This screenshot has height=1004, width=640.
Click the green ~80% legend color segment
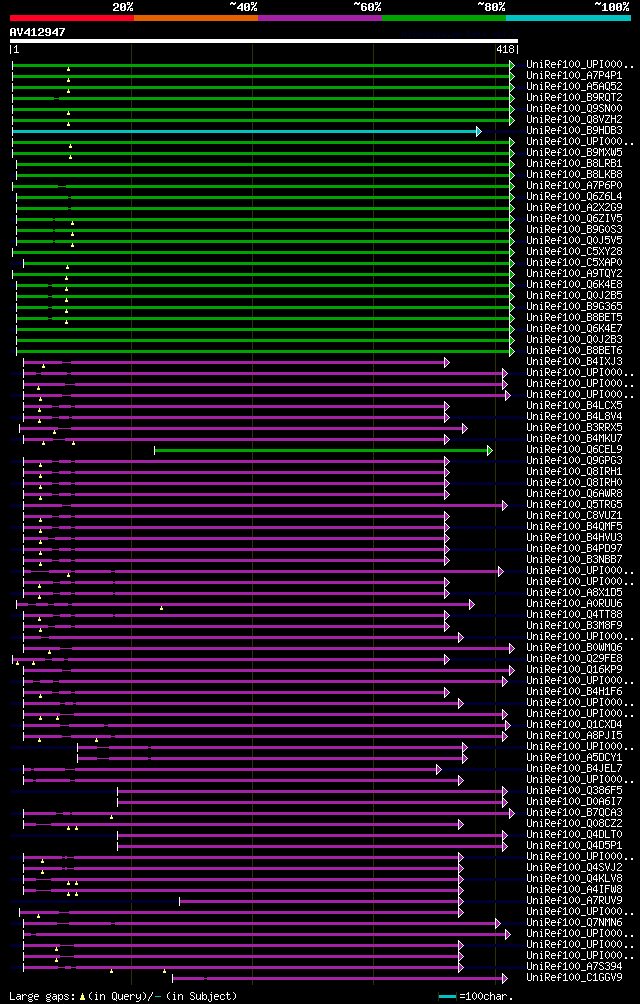pos(444,18)
